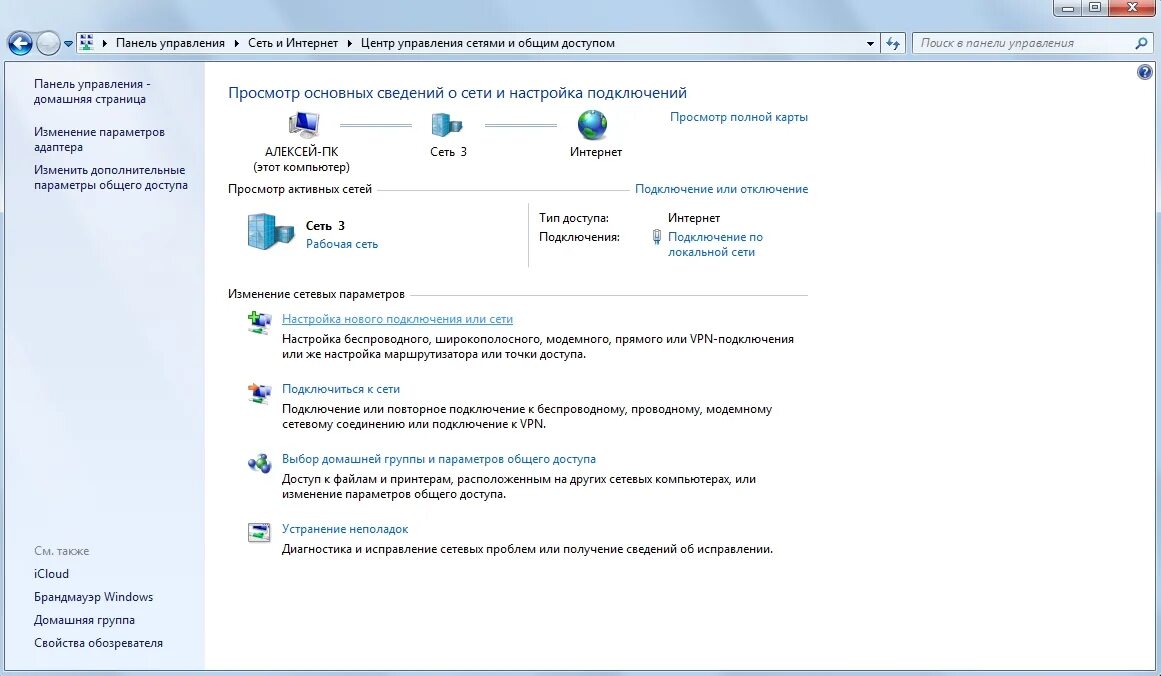Open 'Устранение неполадок' link

345,529
